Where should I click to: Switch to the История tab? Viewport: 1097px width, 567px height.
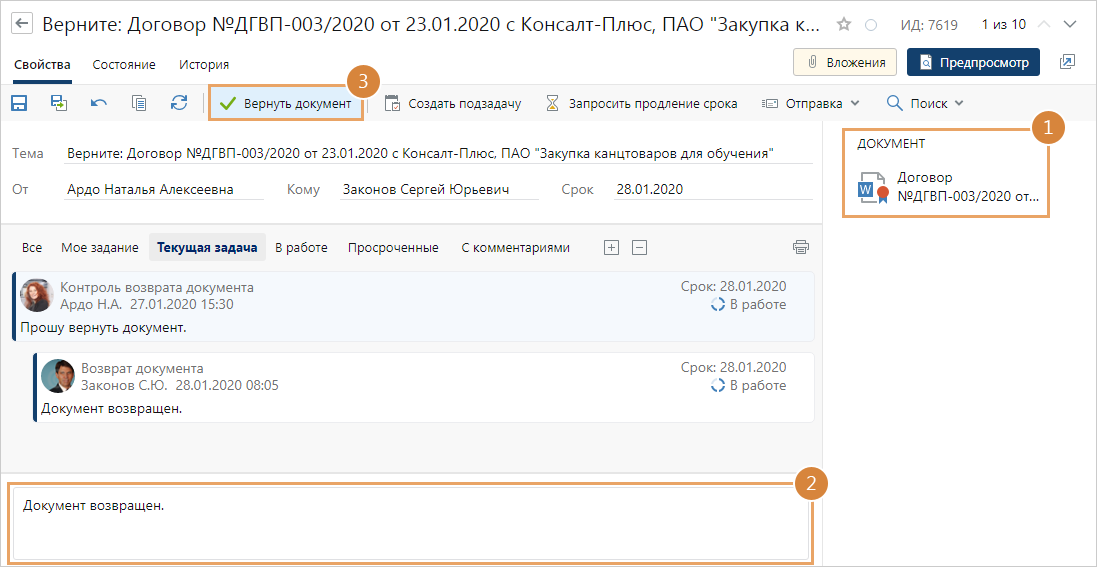(x=204, y=64)
